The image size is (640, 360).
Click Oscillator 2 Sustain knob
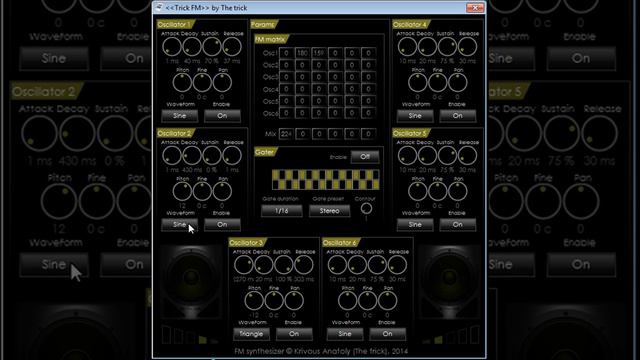pos(212,156)
